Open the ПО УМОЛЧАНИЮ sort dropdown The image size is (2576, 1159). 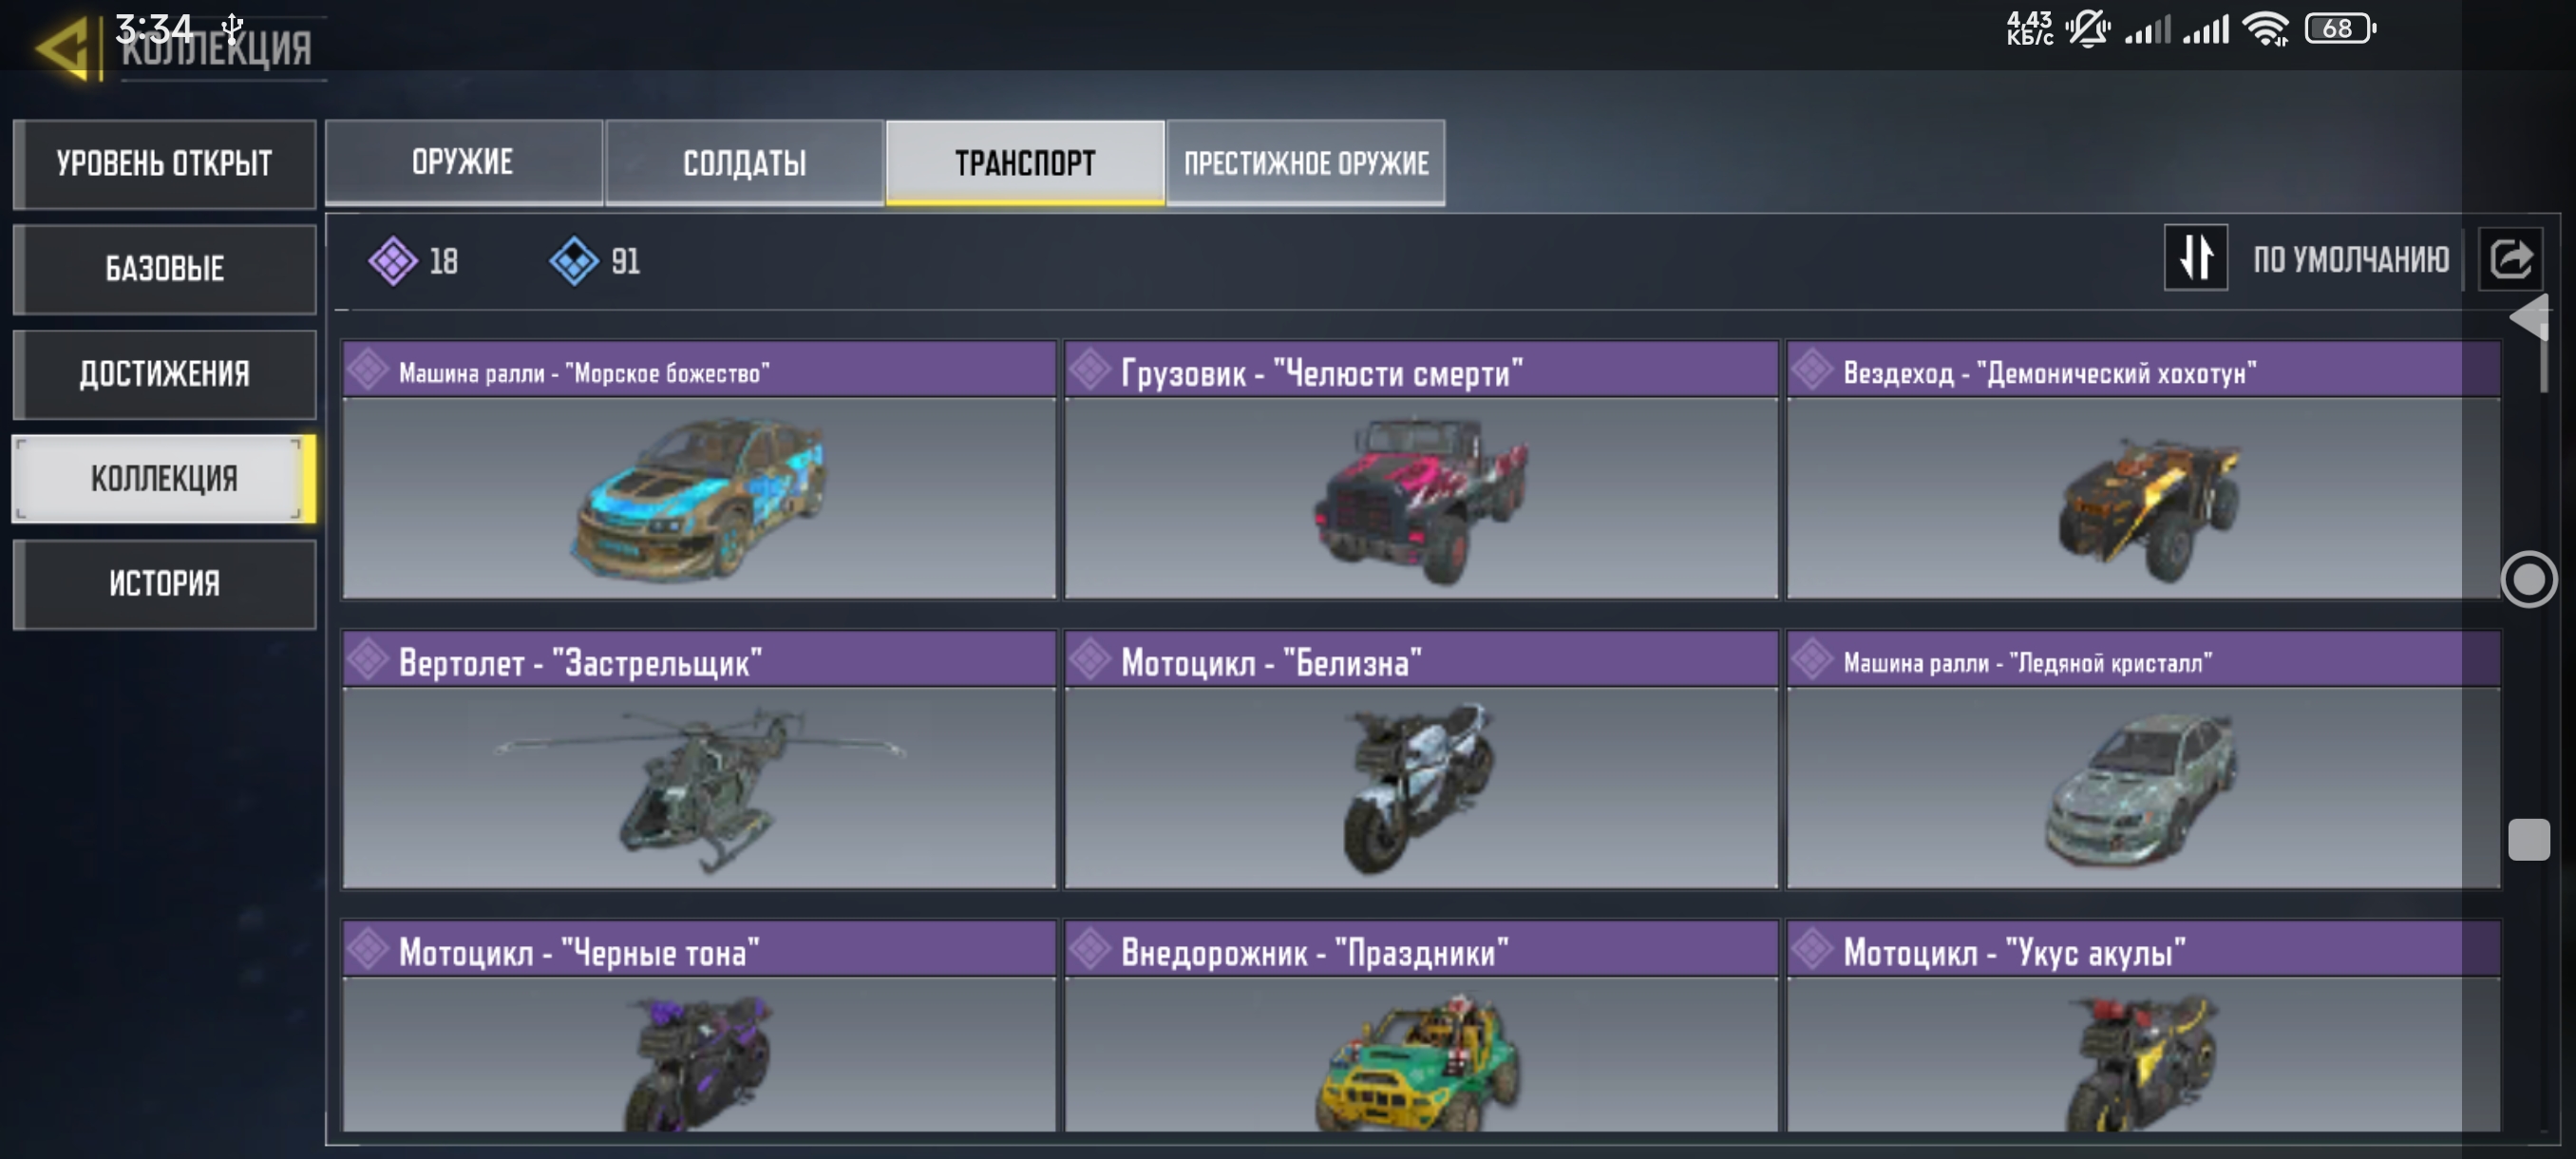point(2350,260)
